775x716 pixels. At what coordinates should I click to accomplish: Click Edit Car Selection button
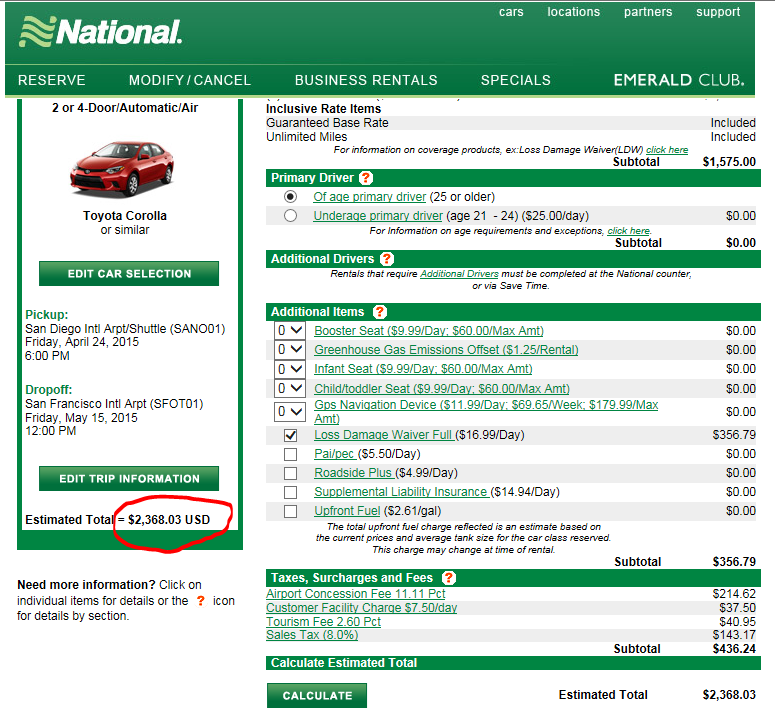coord(129,274)
